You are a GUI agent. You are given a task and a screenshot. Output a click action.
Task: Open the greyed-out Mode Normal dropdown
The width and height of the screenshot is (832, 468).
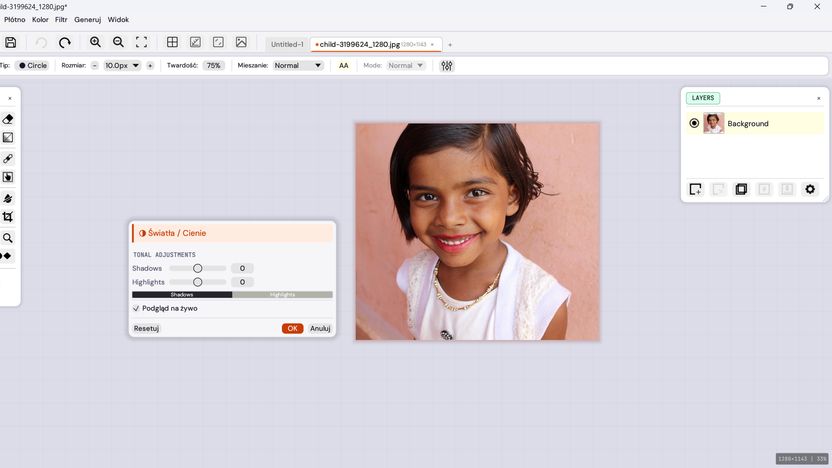coord(405,66)
